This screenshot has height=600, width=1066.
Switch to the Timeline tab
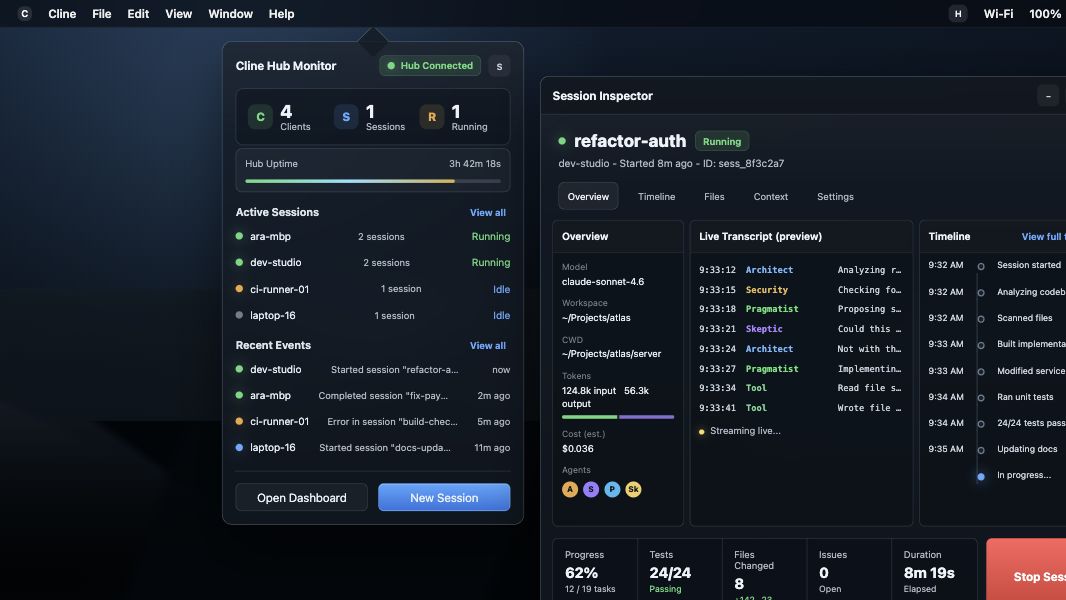[656, 196]
